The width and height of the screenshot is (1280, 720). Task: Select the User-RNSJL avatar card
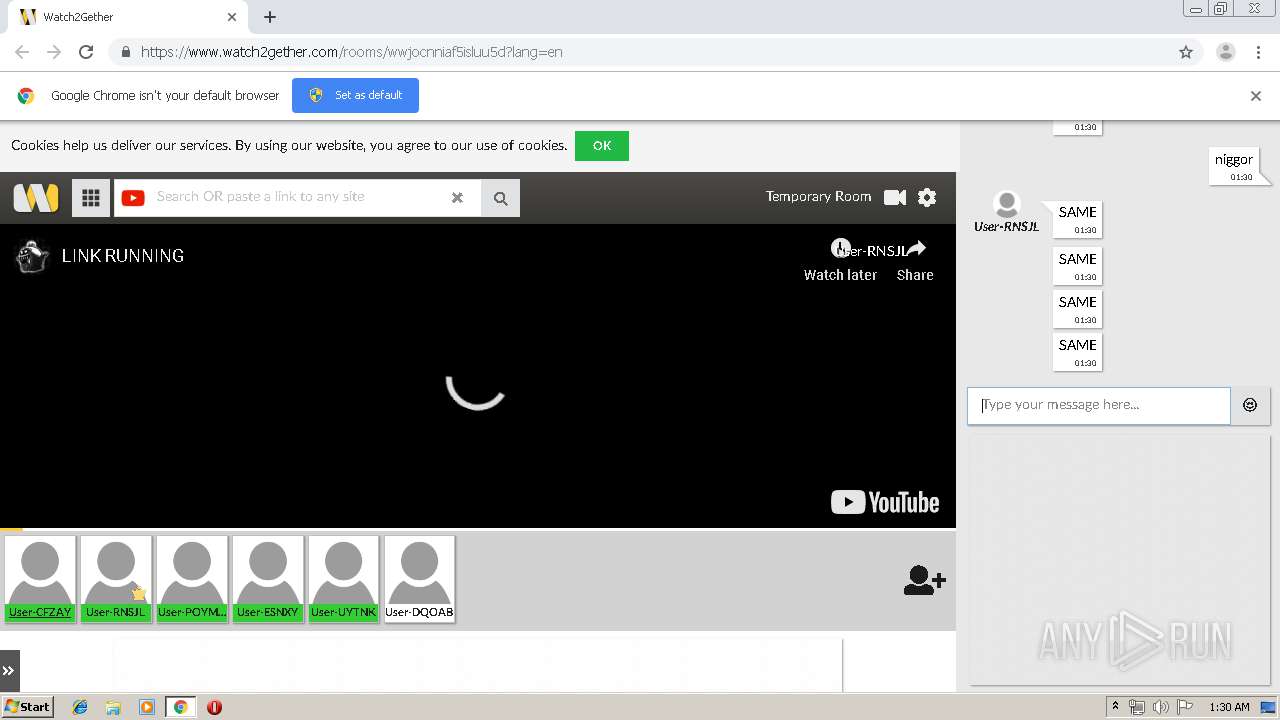116,579
